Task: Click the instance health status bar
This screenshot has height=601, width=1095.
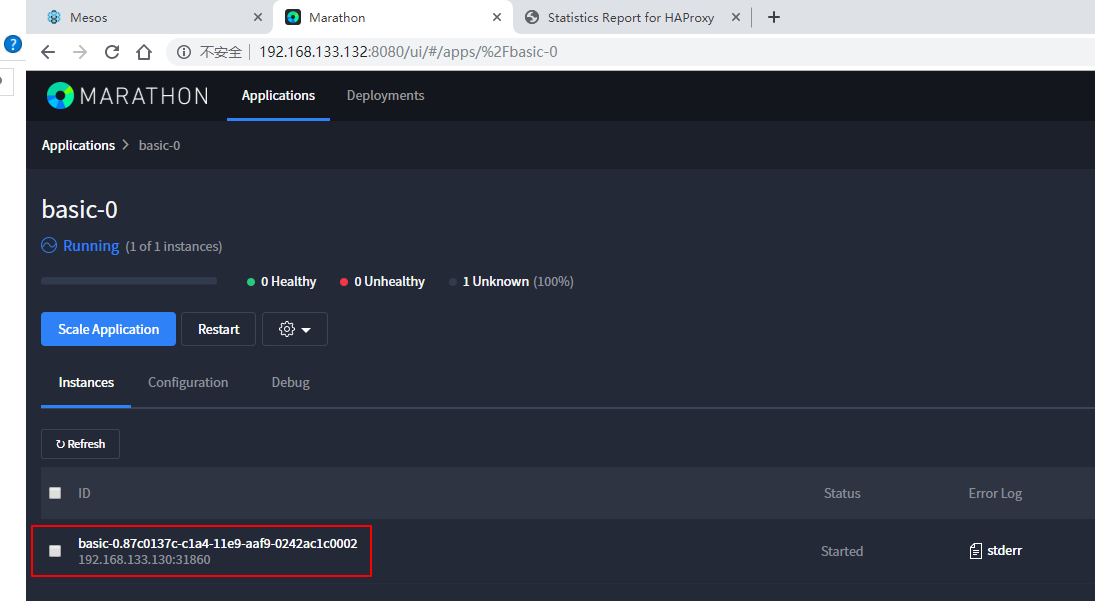Action: point(129,281)
